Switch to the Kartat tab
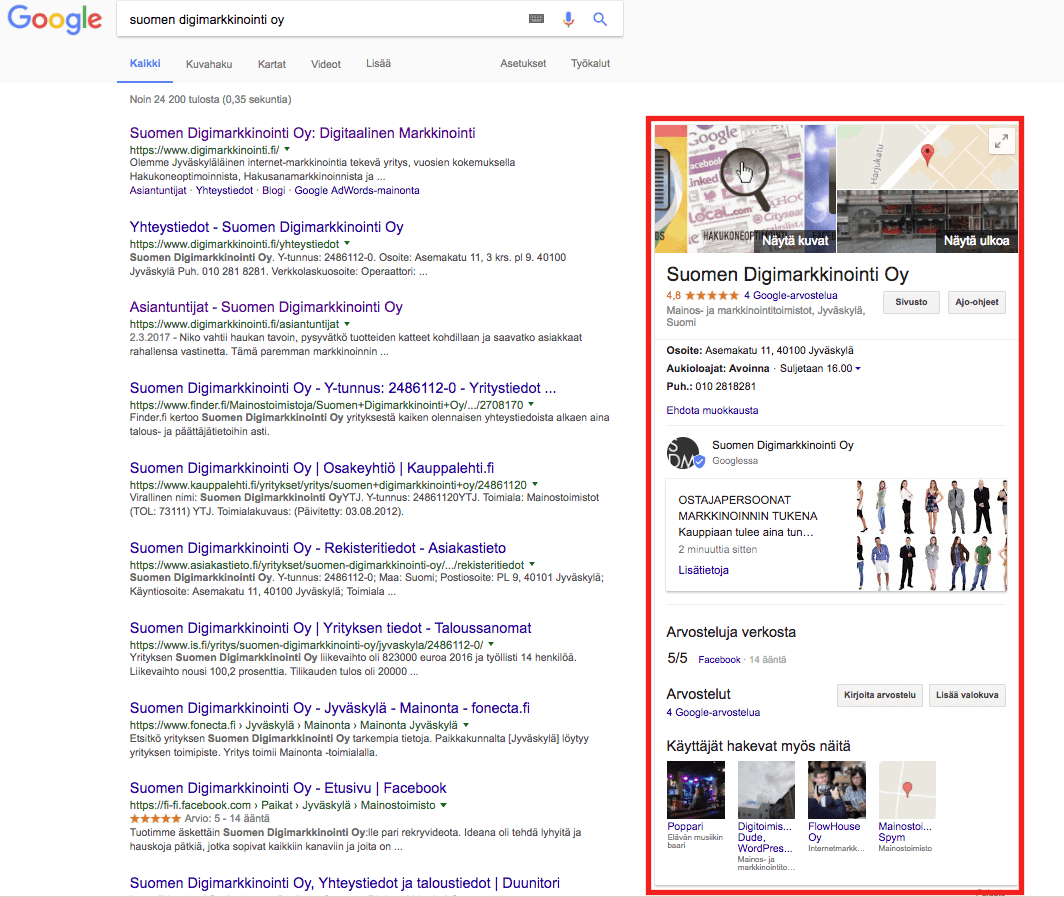 pos(271,64)
